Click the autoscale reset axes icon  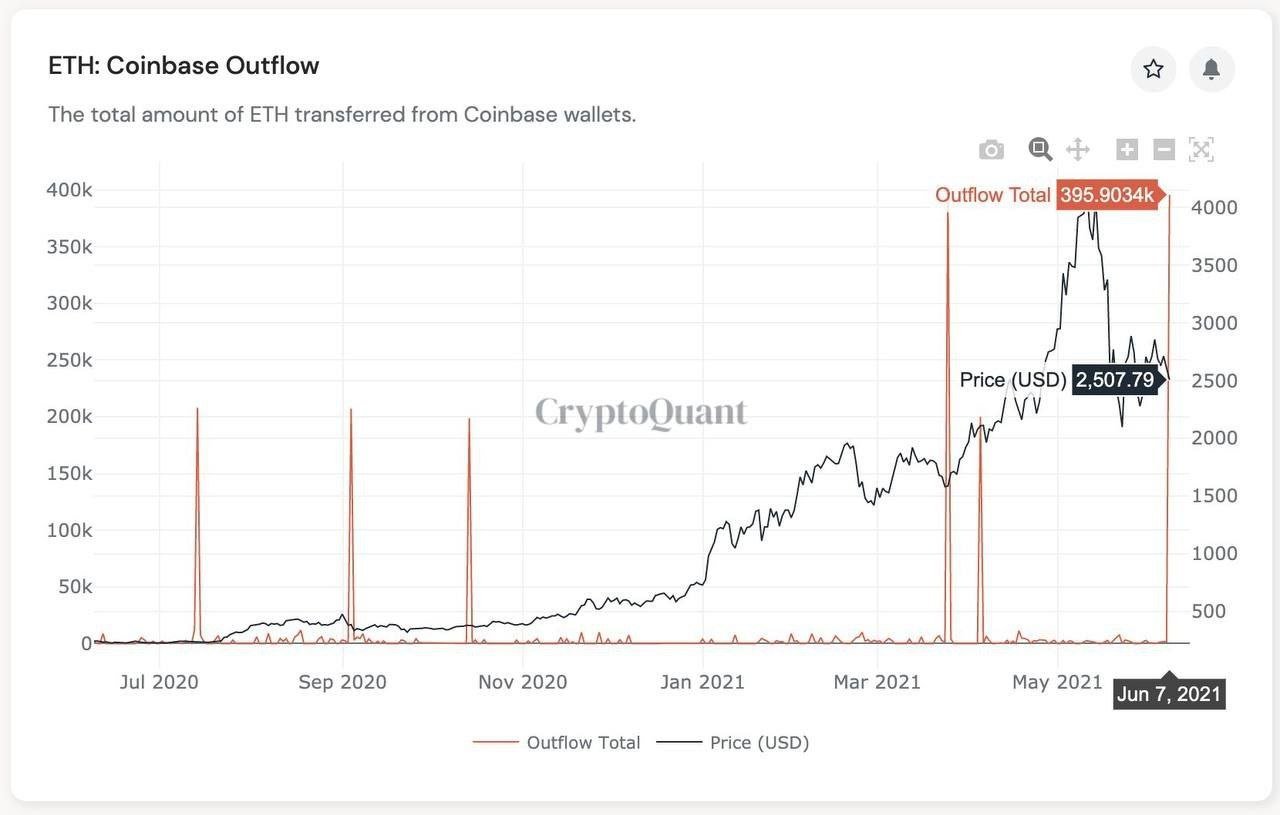1201,150
